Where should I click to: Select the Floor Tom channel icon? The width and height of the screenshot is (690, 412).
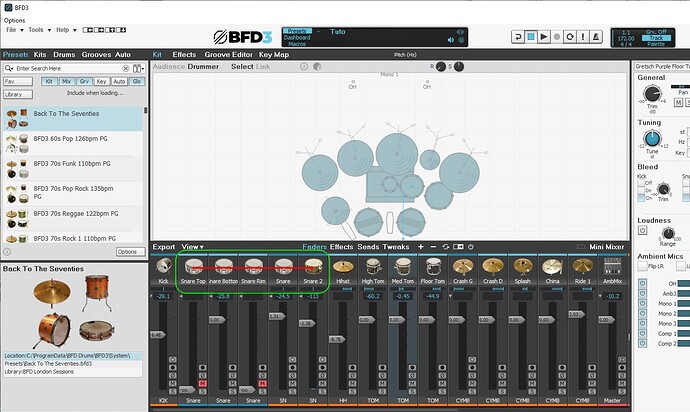click(433, 267)
